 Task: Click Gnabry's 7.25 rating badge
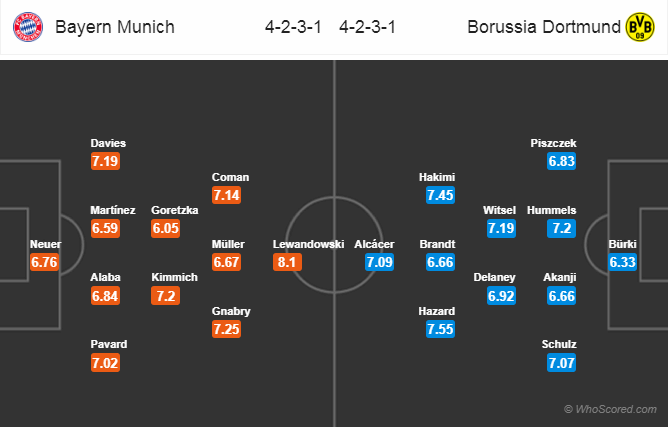[x=227, y=329]
